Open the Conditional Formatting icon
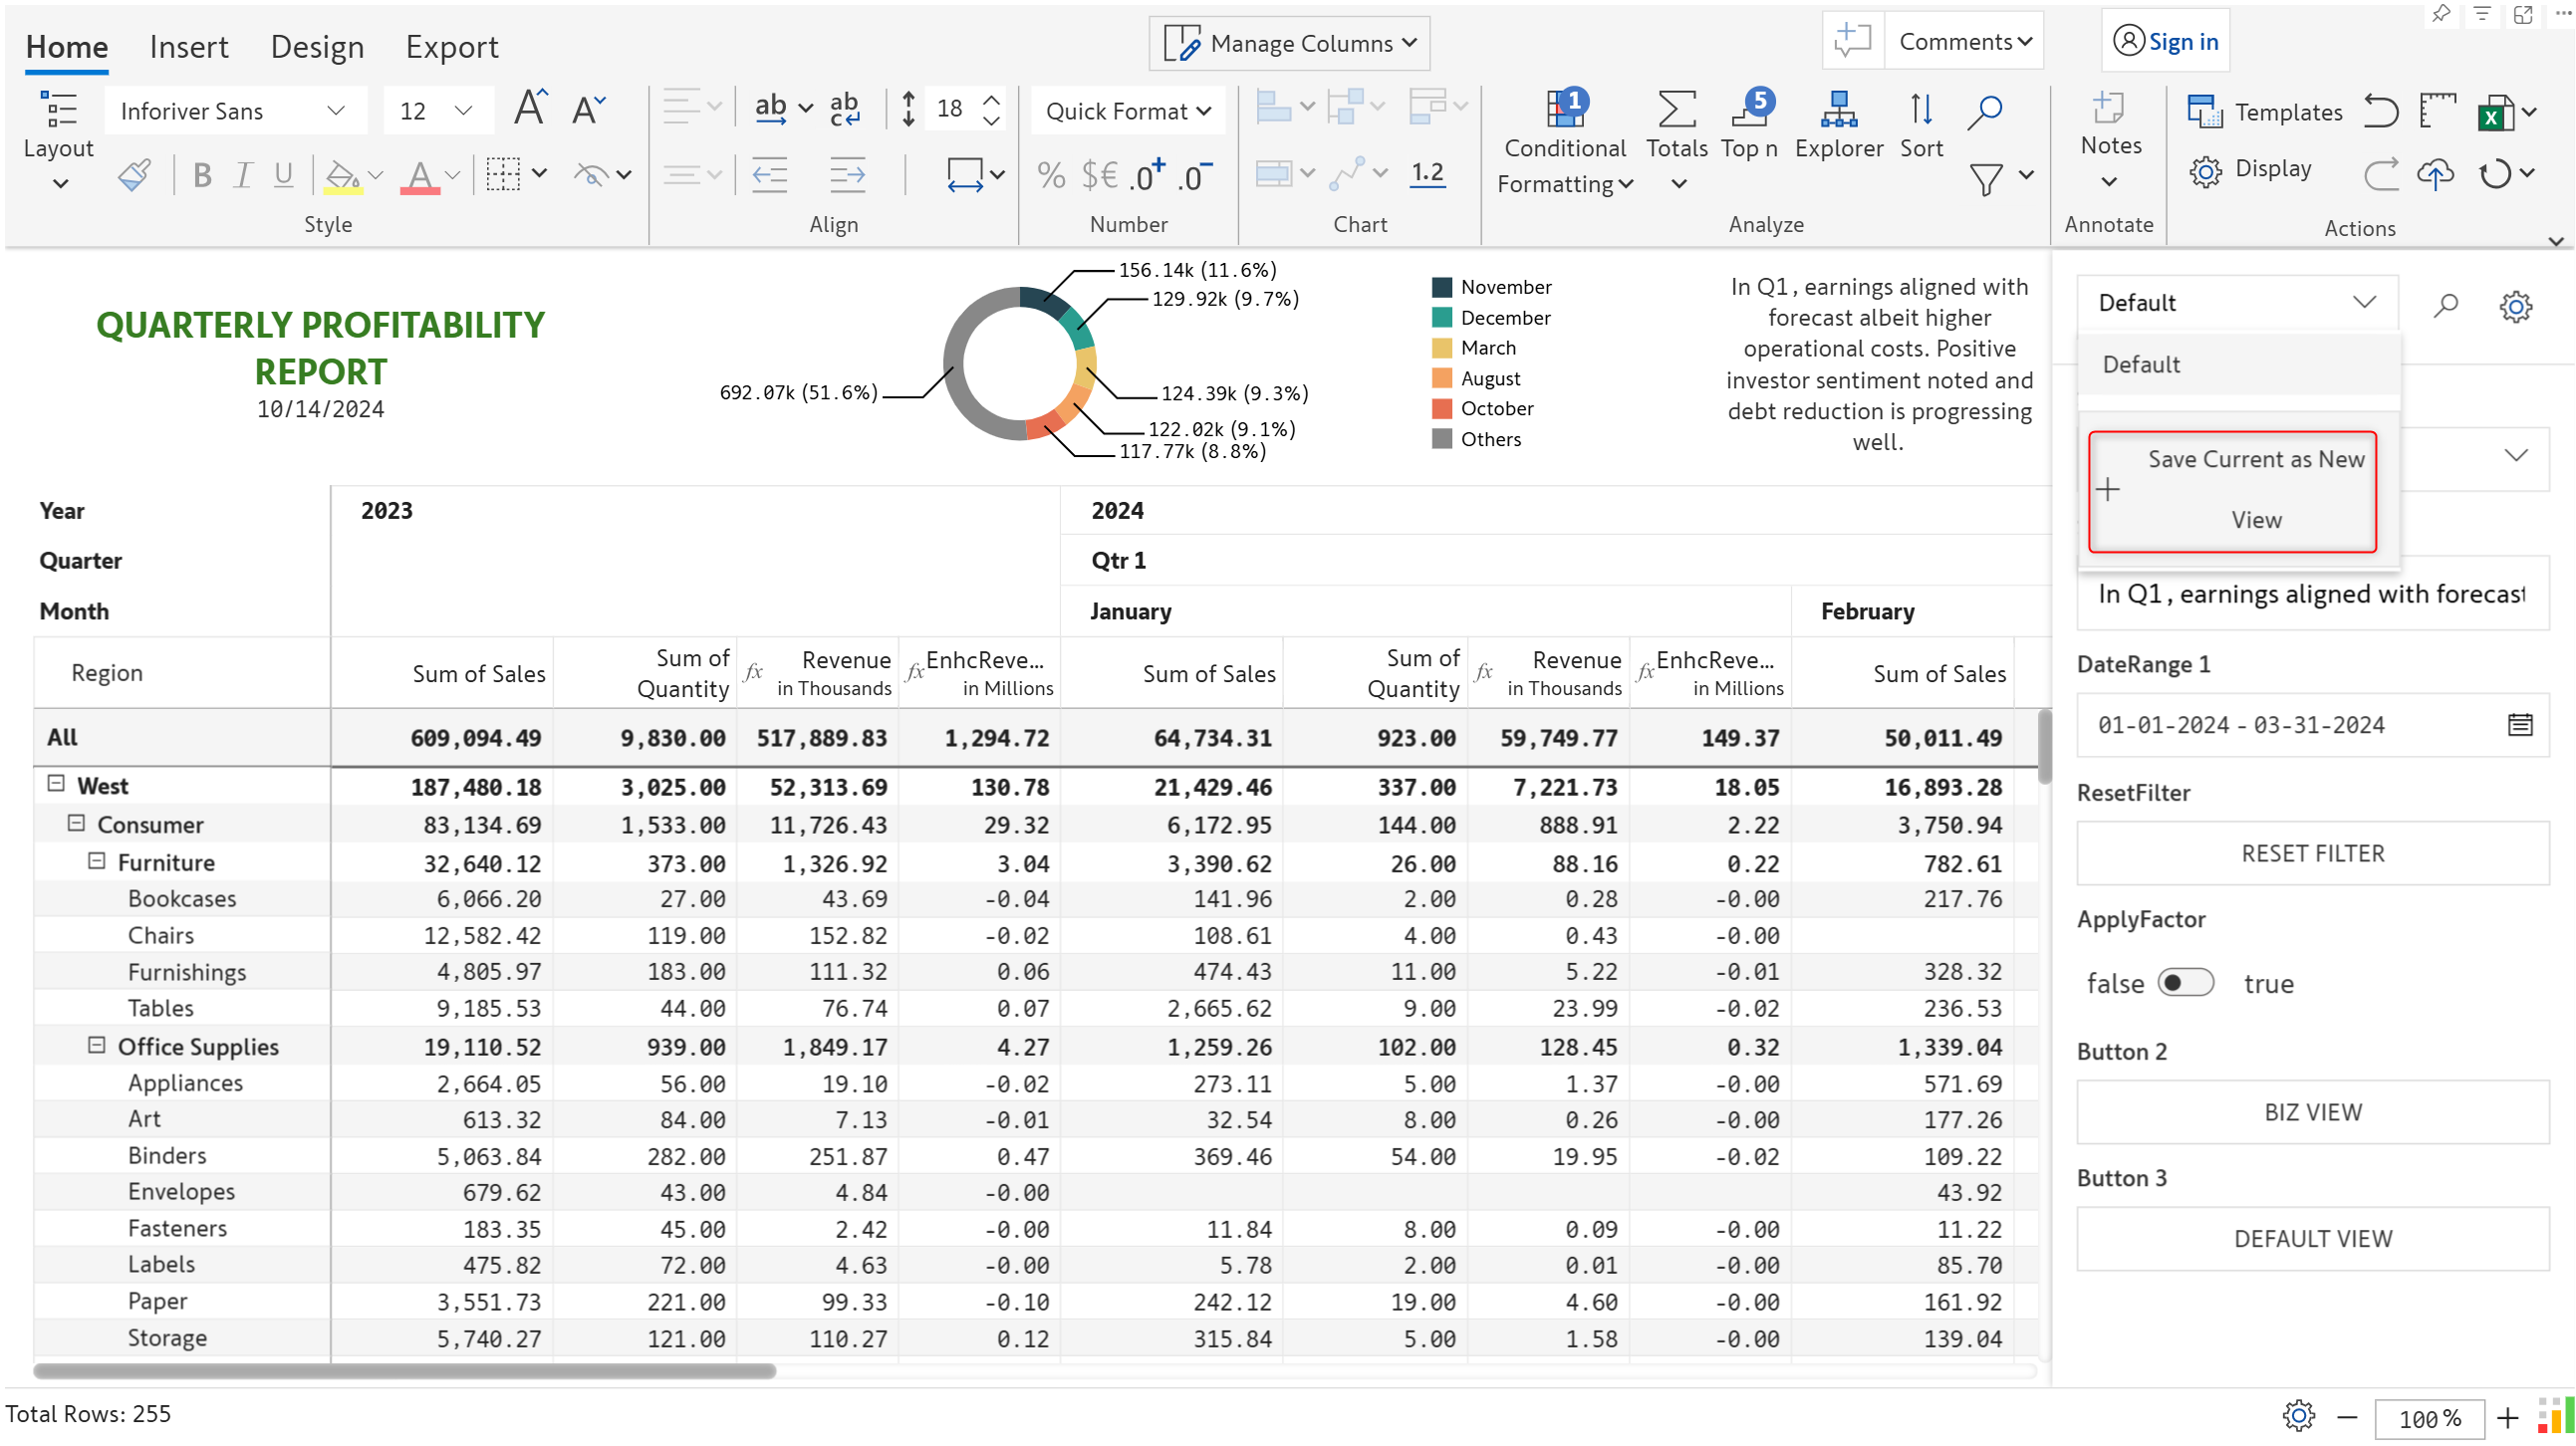The height and width of the screenshot is (1446, 2576). [1565, 110]
